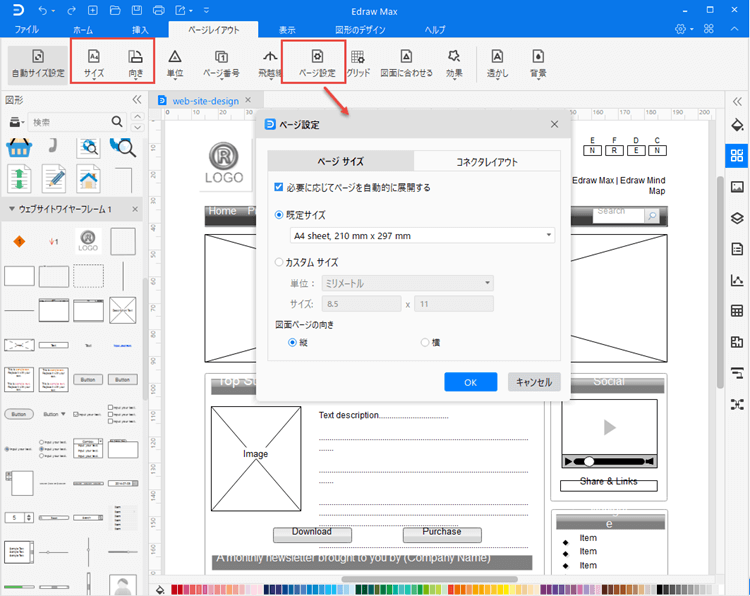Image resolution: width=750 pixels, height=596 pixels.
Task: Click the キャンセル button
Action: tap(534, 382)
